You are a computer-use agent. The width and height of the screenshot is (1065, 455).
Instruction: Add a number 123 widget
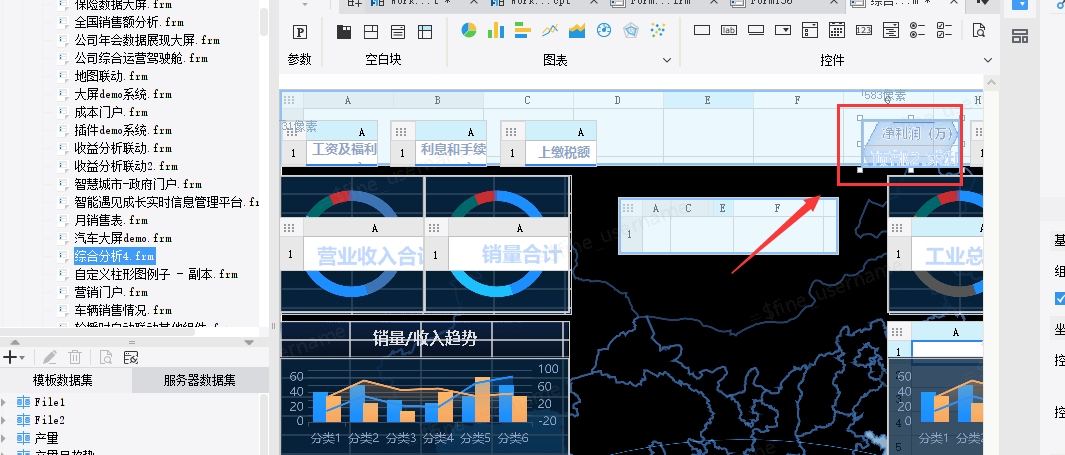(x=864, y=31)
